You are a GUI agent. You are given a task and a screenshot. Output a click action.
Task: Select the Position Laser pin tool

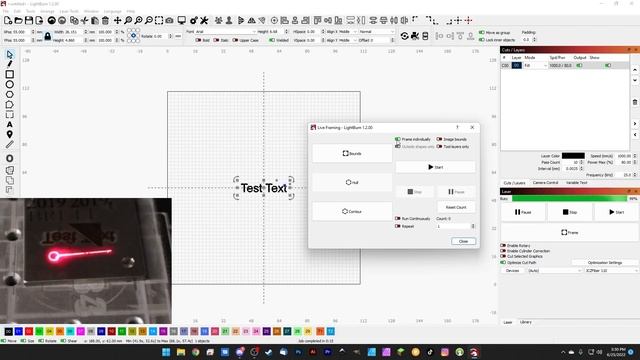coord(10,134)
